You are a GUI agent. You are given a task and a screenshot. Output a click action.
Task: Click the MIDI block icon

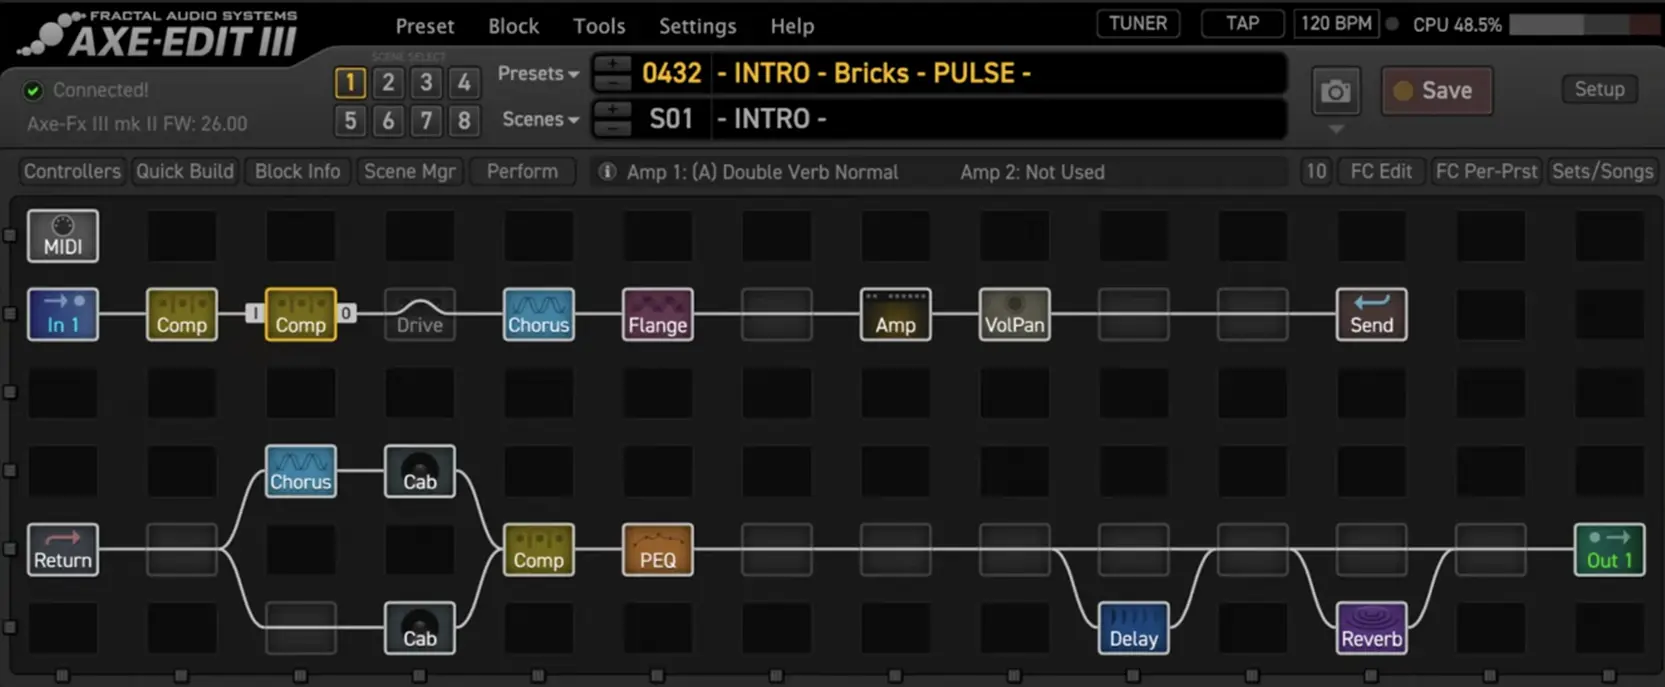tap(62, 236)
